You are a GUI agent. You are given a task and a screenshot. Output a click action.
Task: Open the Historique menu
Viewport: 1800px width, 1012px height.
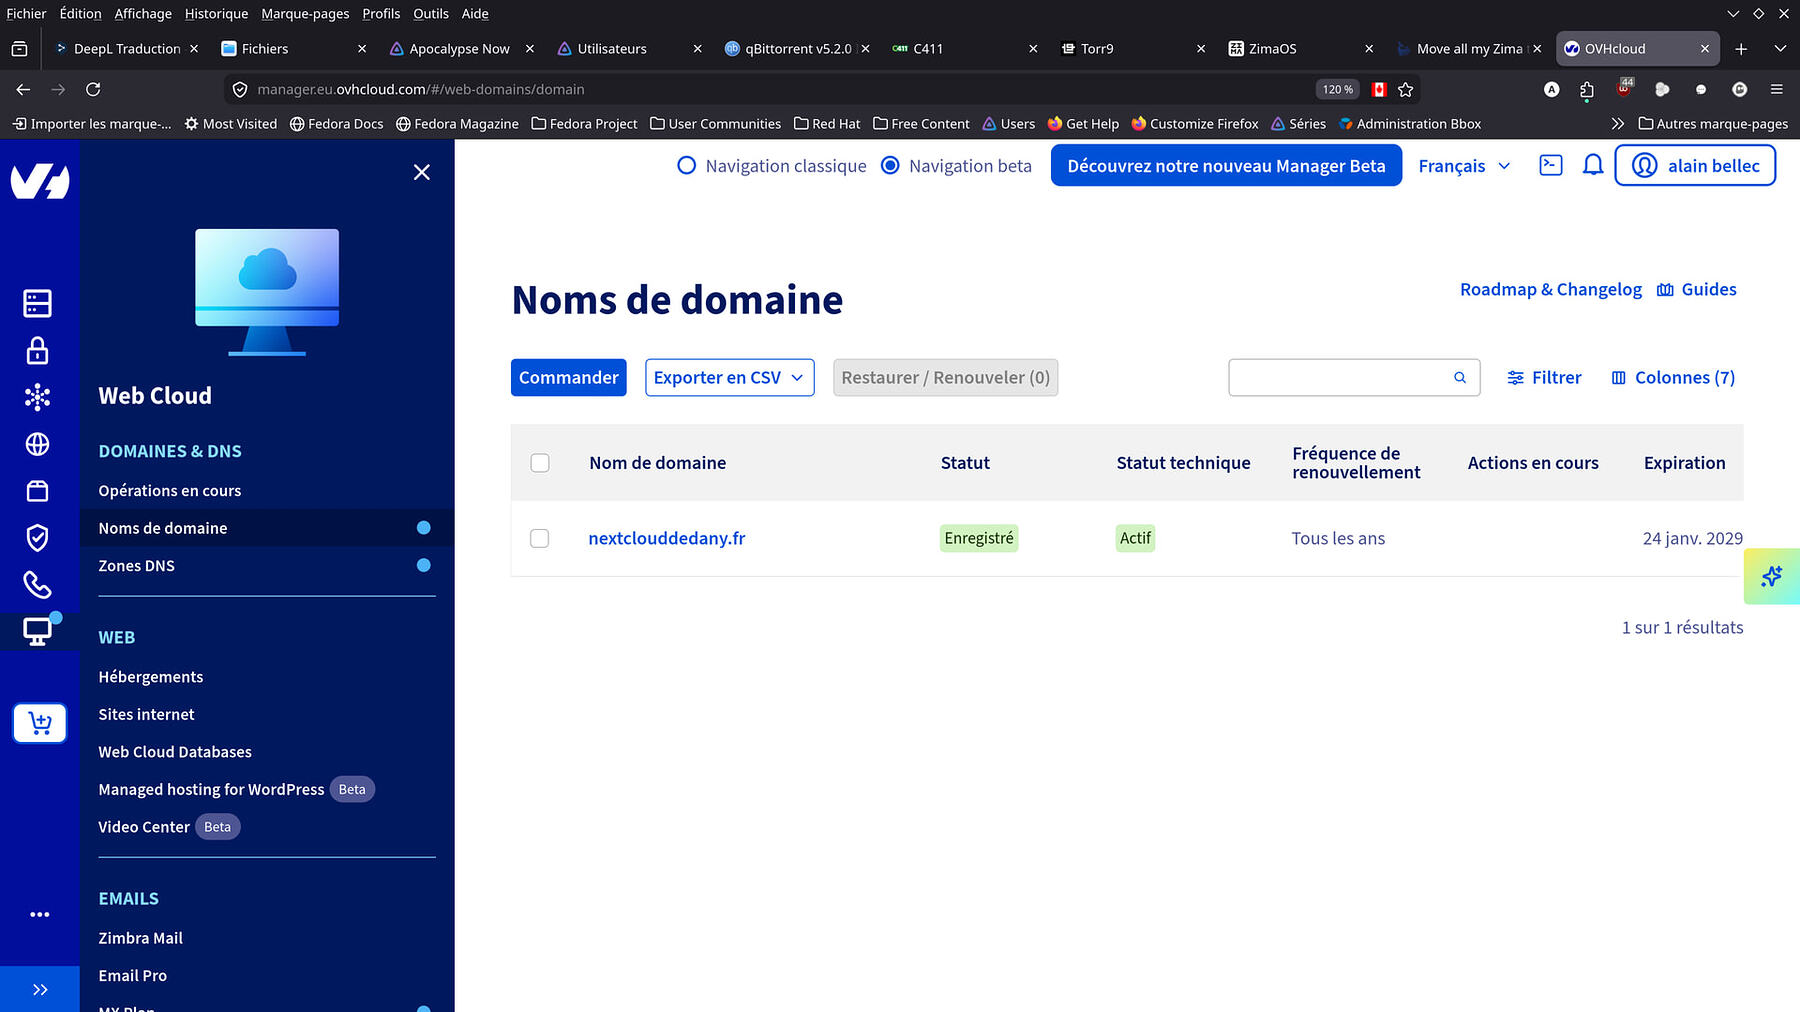[x=216, y=14]
